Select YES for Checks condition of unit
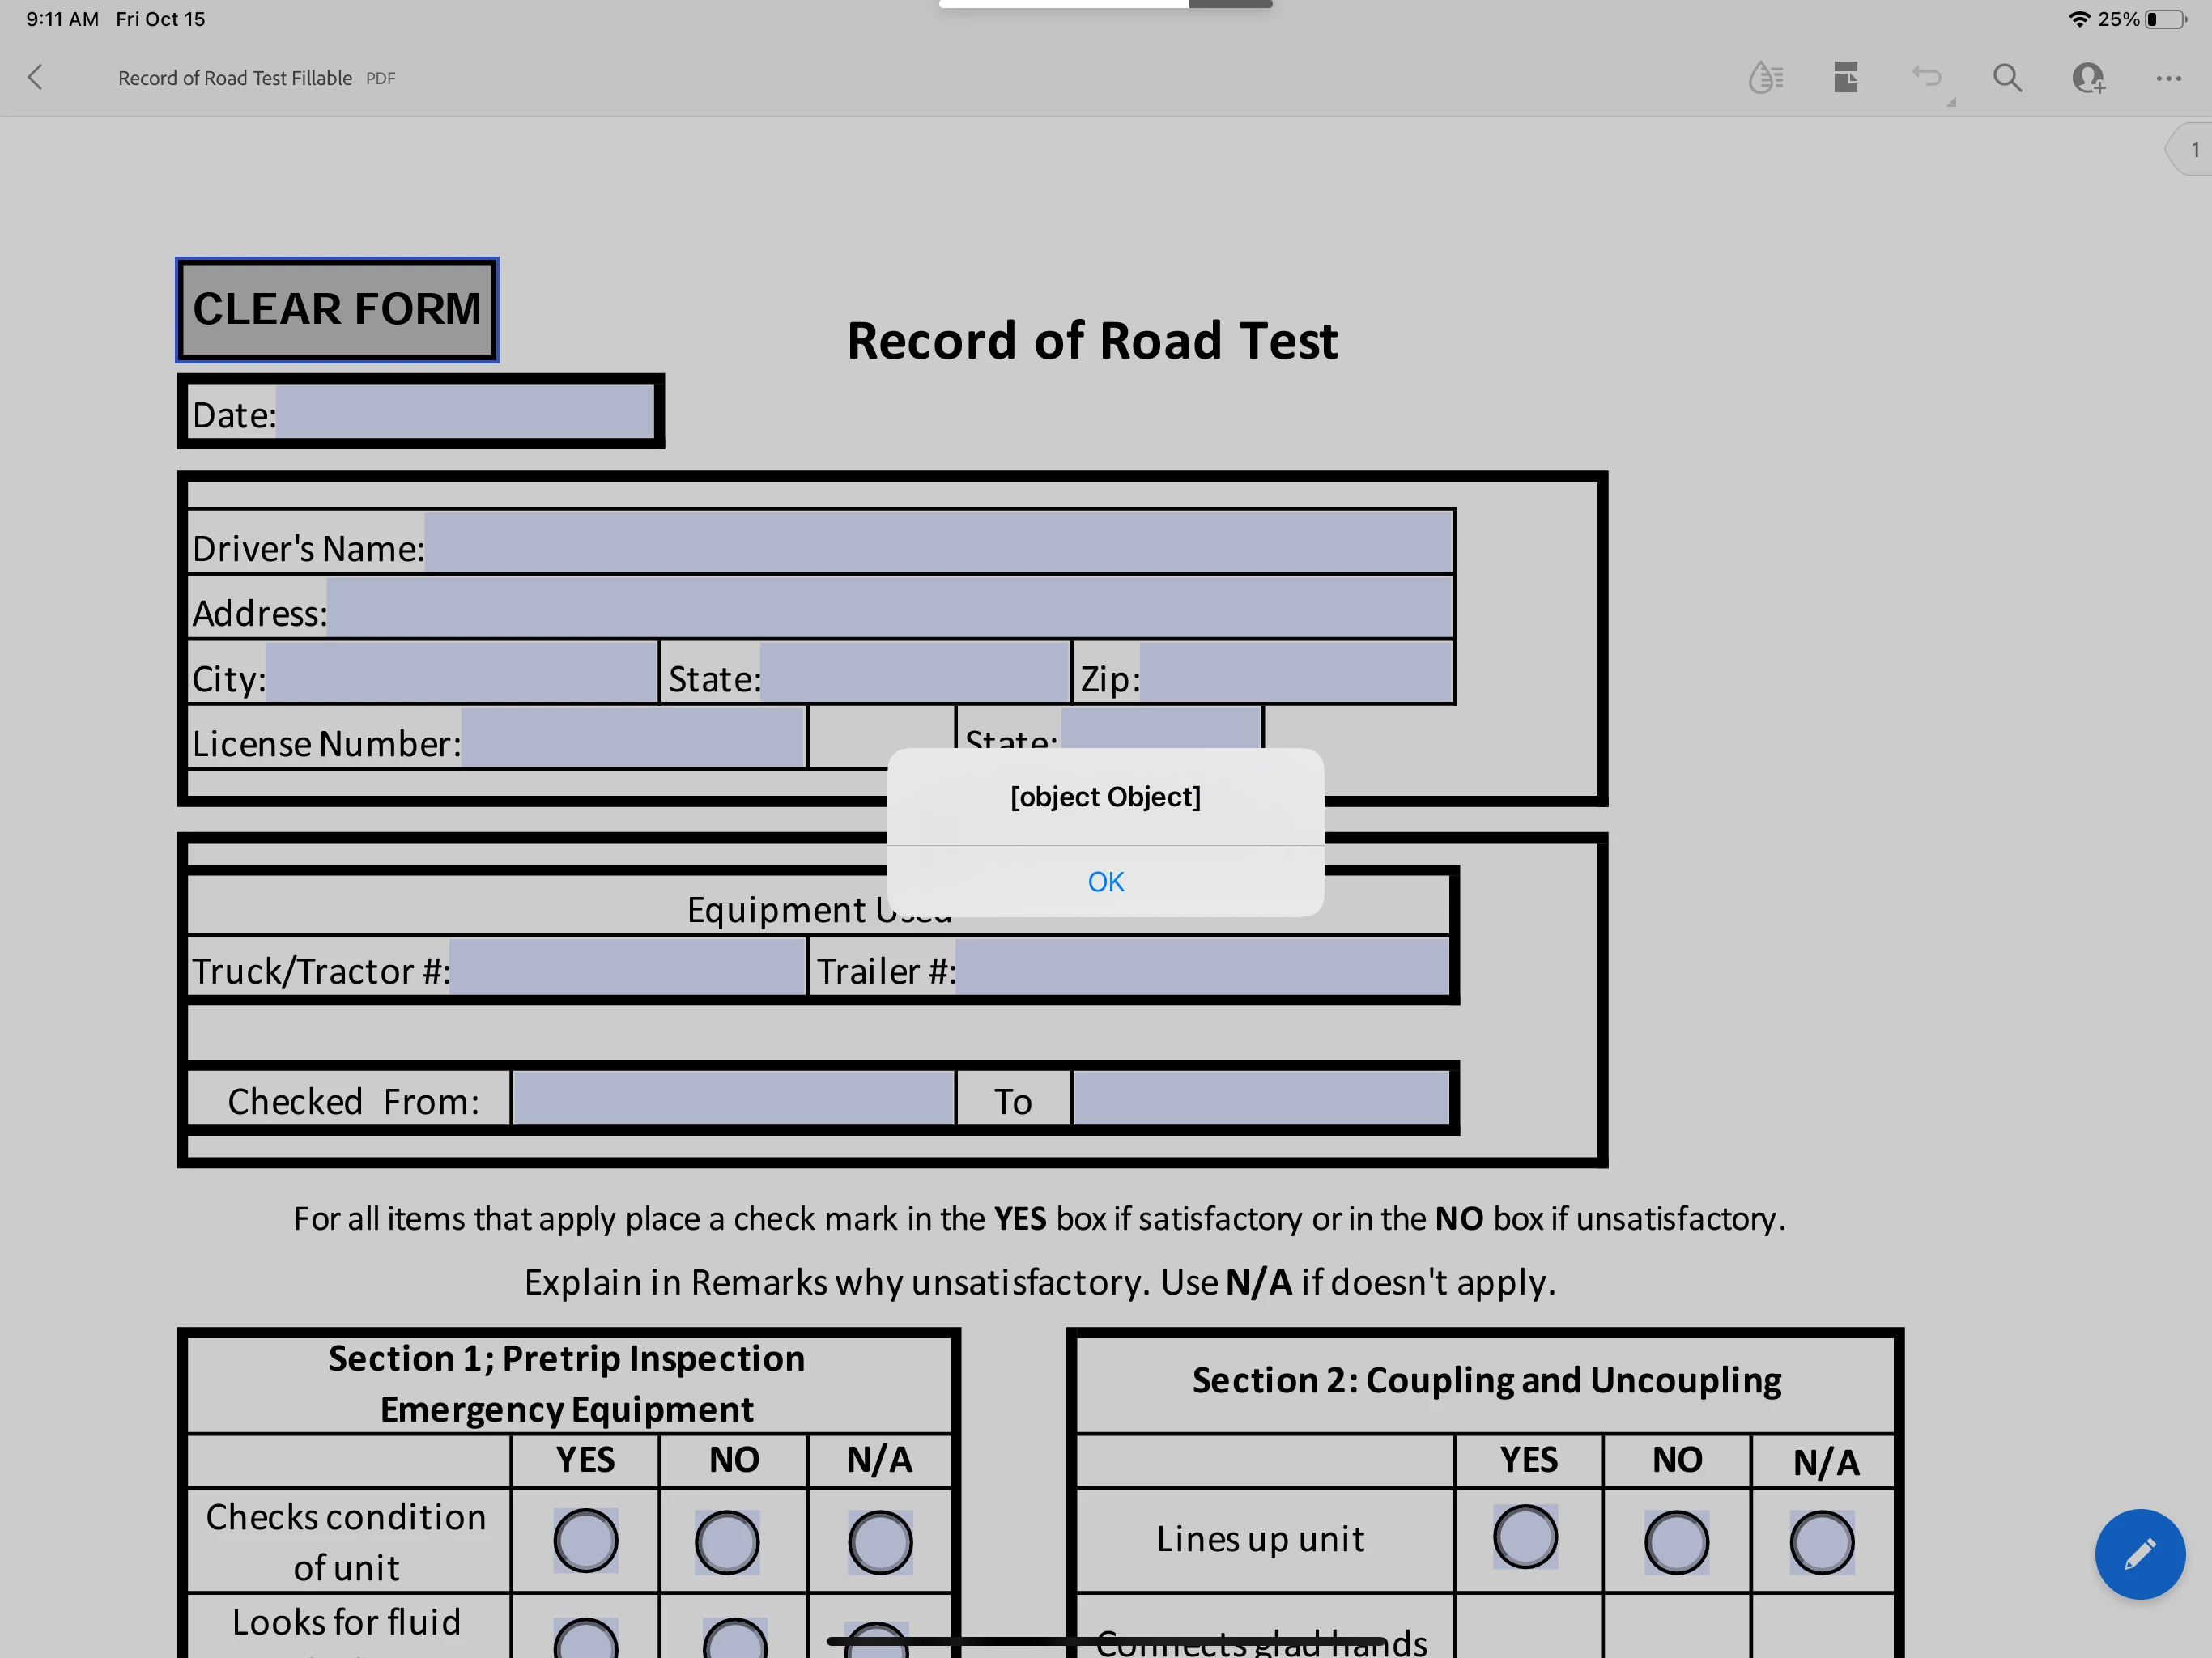2212x1658 pixels. [585, 1540]
